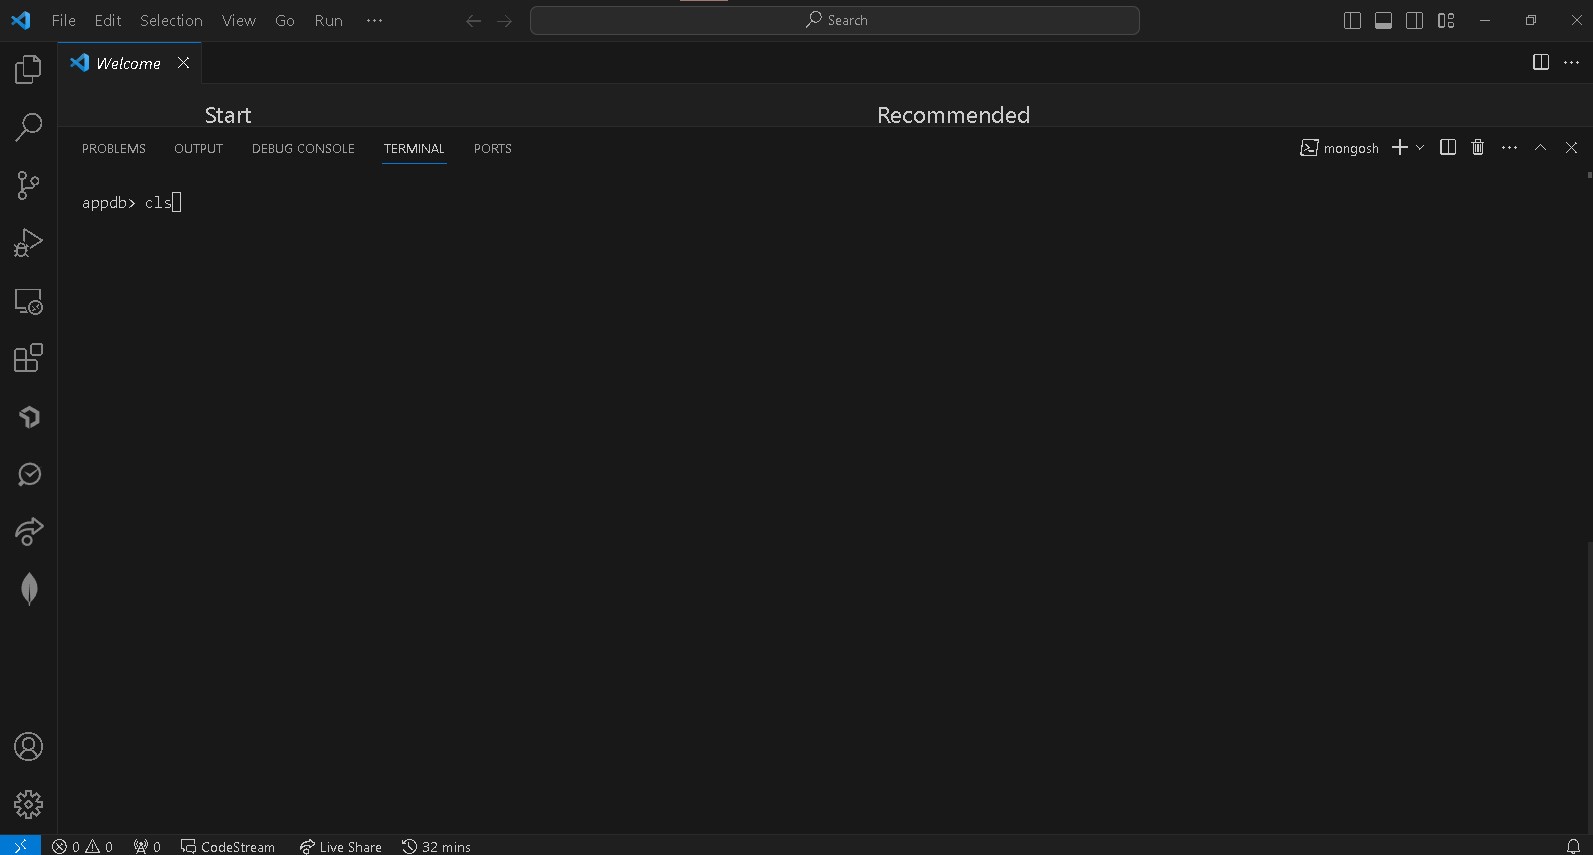Viewport: 1593px width, 855px height.
Task: Click the CodeStream status bar button
Action: pyautogui.click(x=228, y=846)
